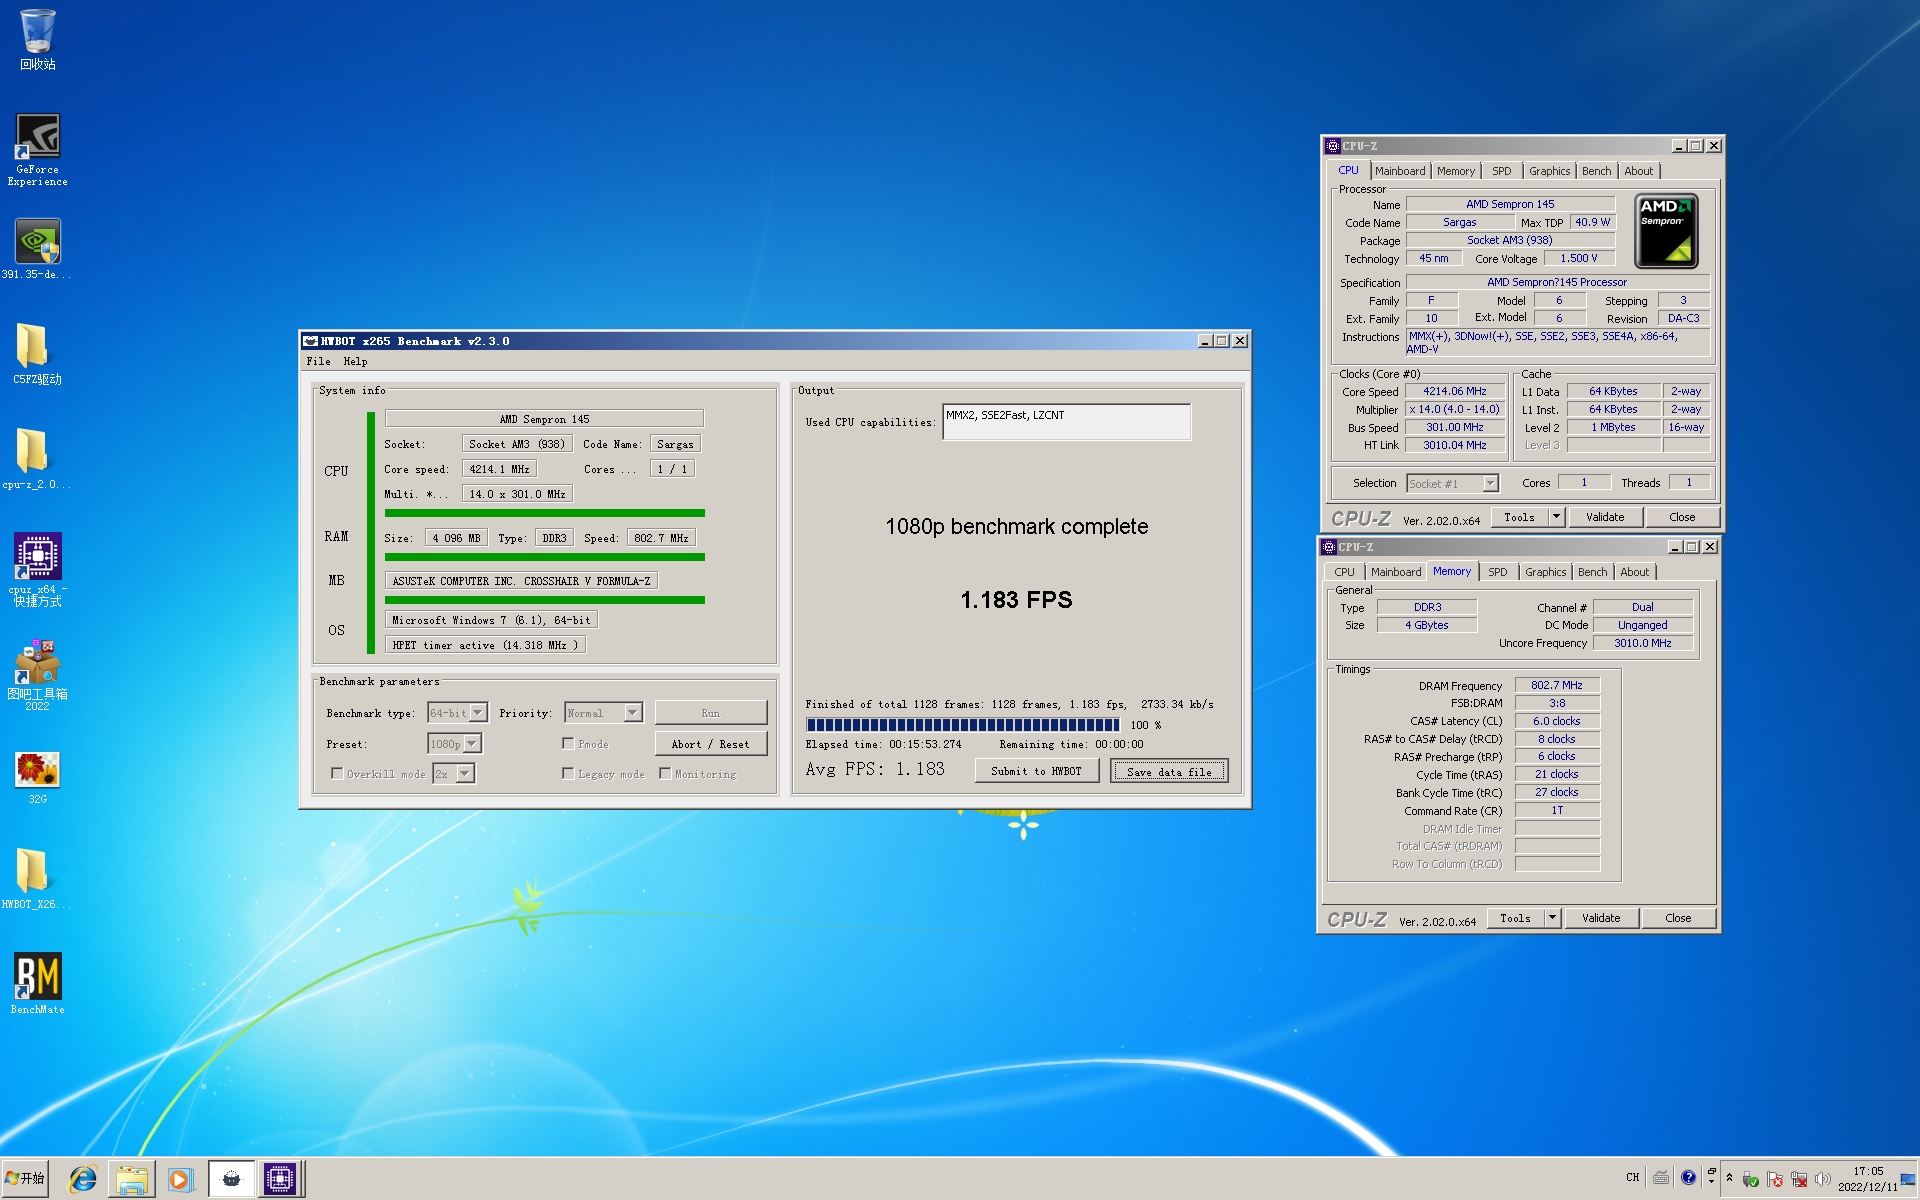The width and height of the screenshot is (1920, 1200).
Task: Click Show Desktop button at taskbar edge
Action: coord(1910,1180)
